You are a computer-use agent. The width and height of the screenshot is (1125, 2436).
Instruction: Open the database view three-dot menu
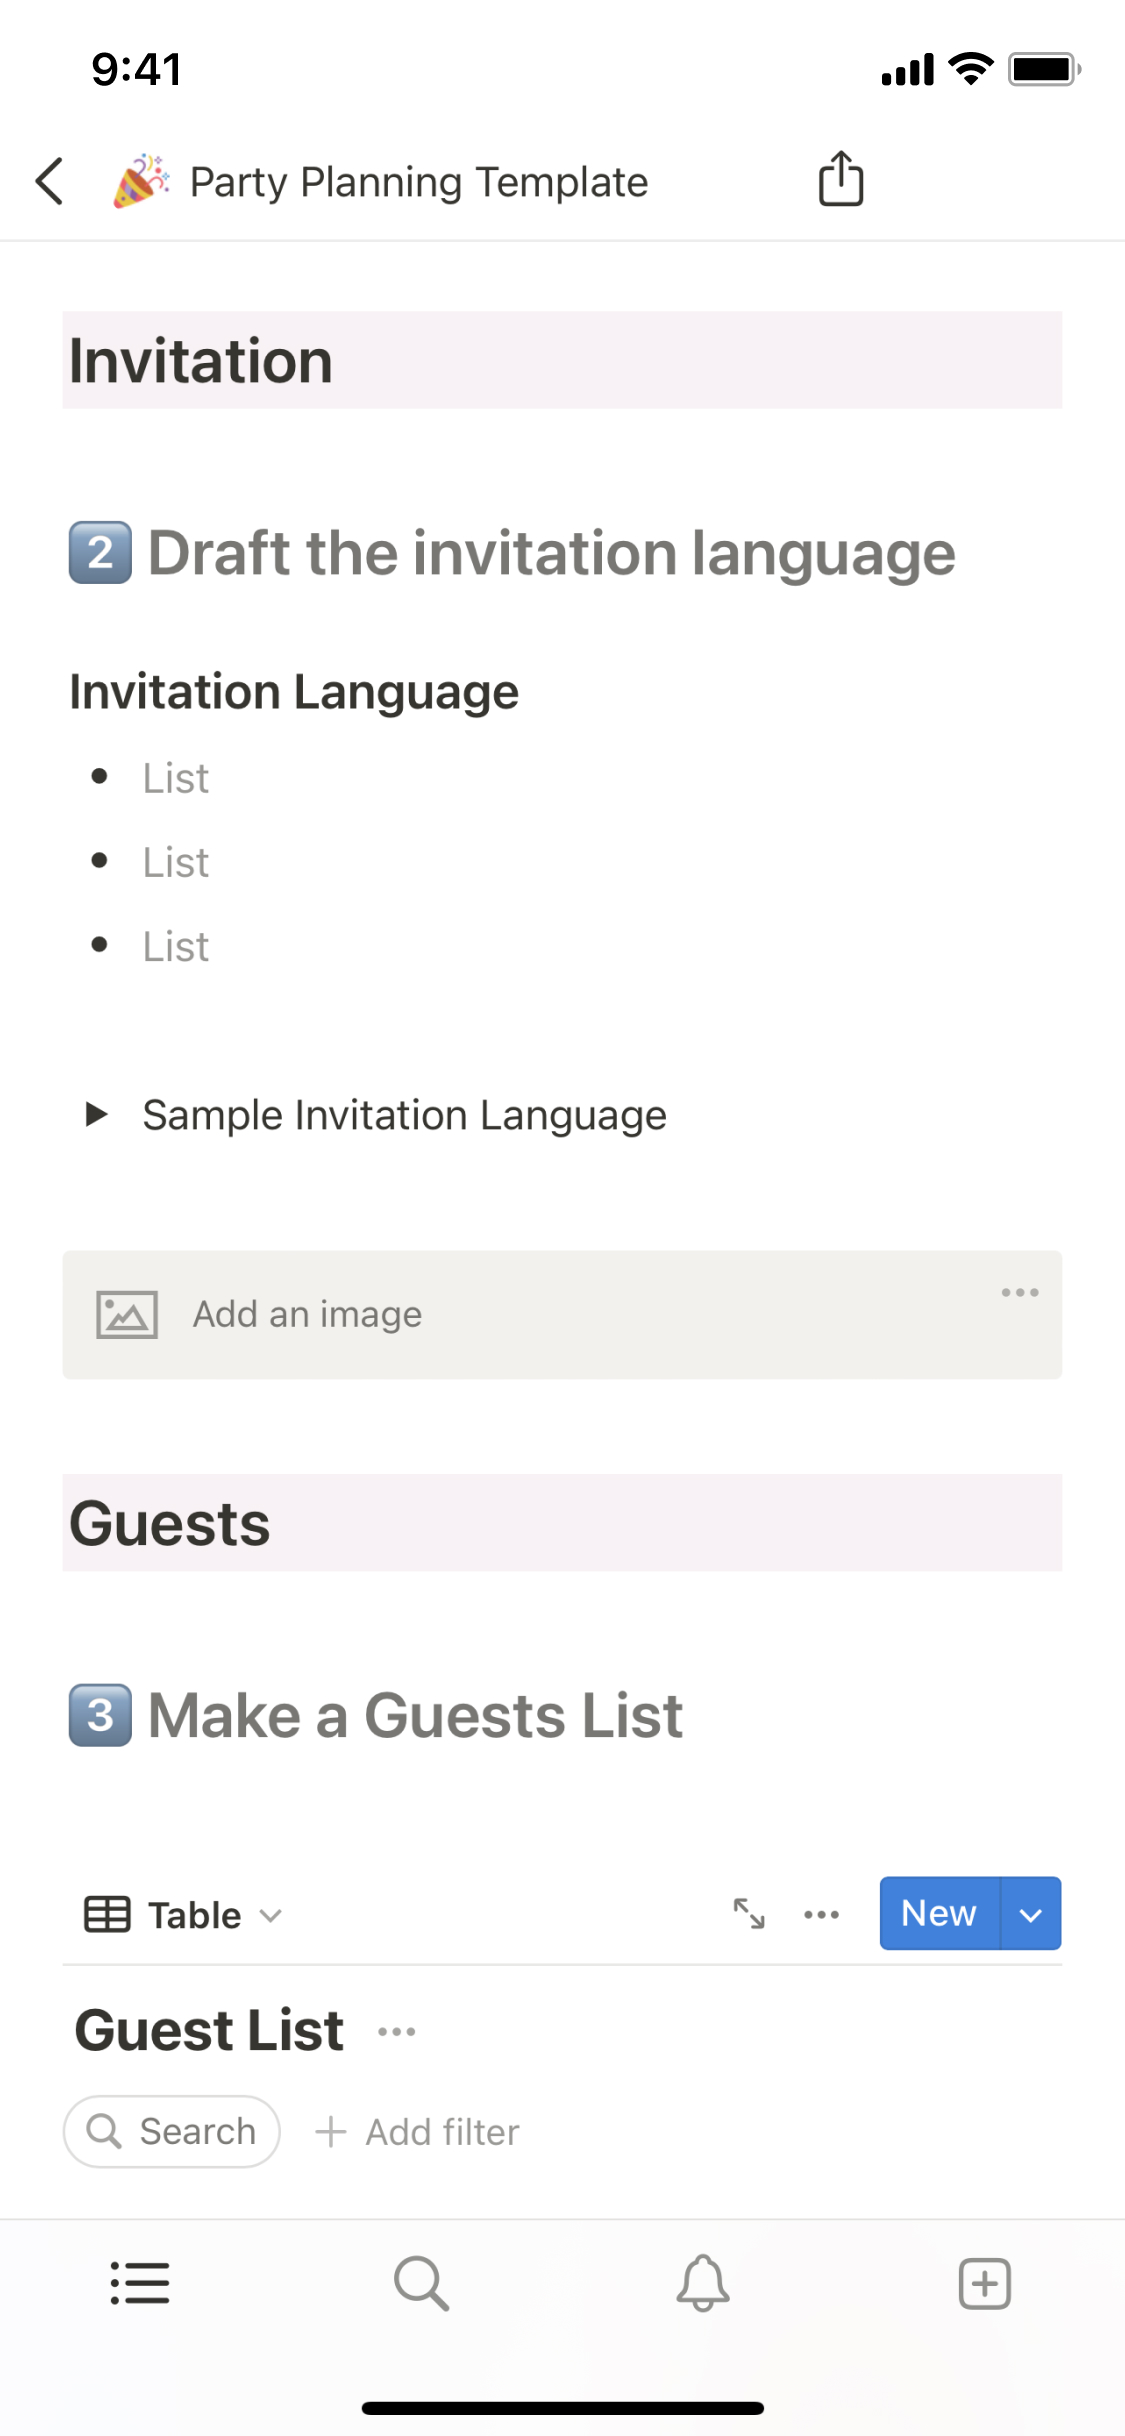pyautogui.click(x=821, y=1914)
